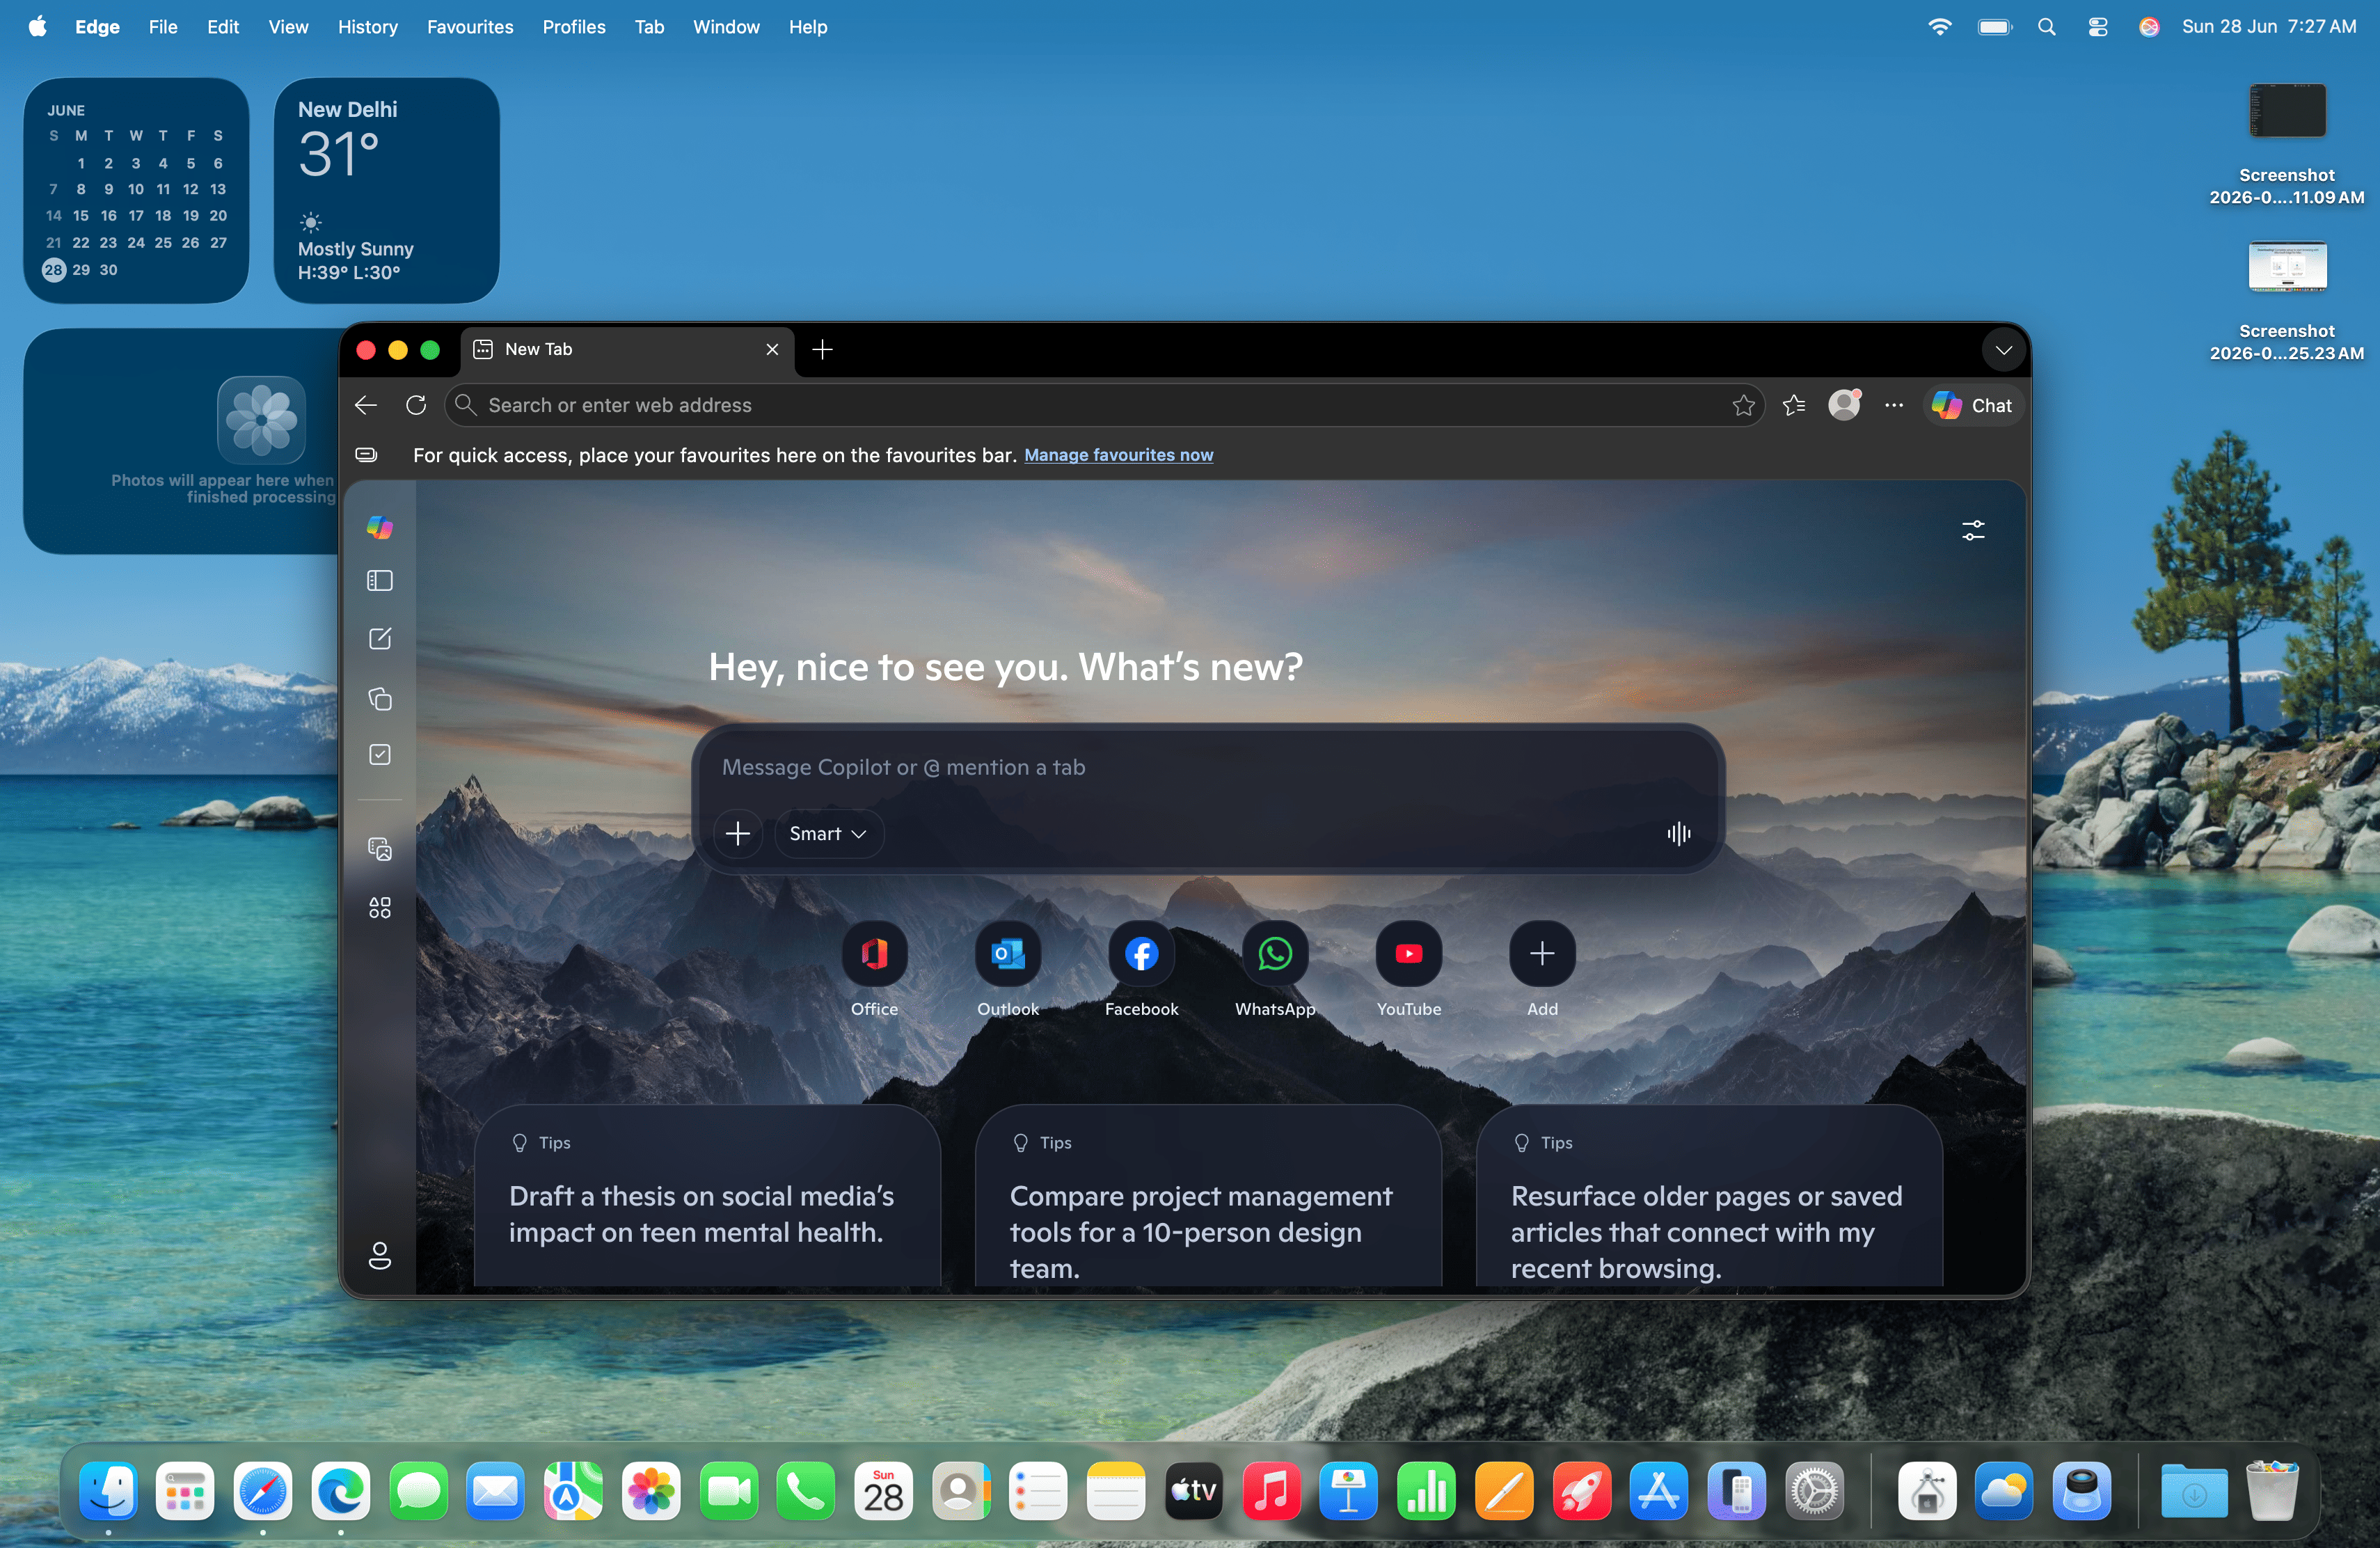2380x1548 pixels.
Task: Open the Tab menu
Action: point(649,27)
